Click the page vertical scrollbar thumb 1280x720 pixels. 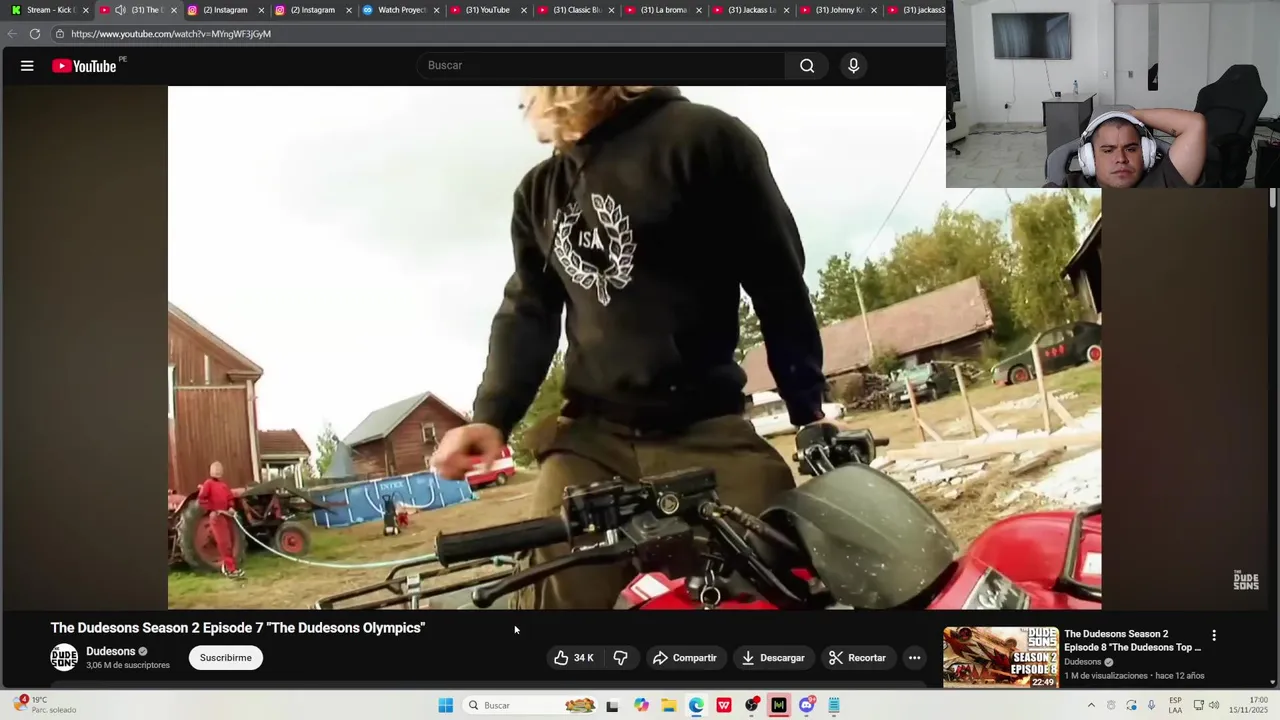point(1273,198)
